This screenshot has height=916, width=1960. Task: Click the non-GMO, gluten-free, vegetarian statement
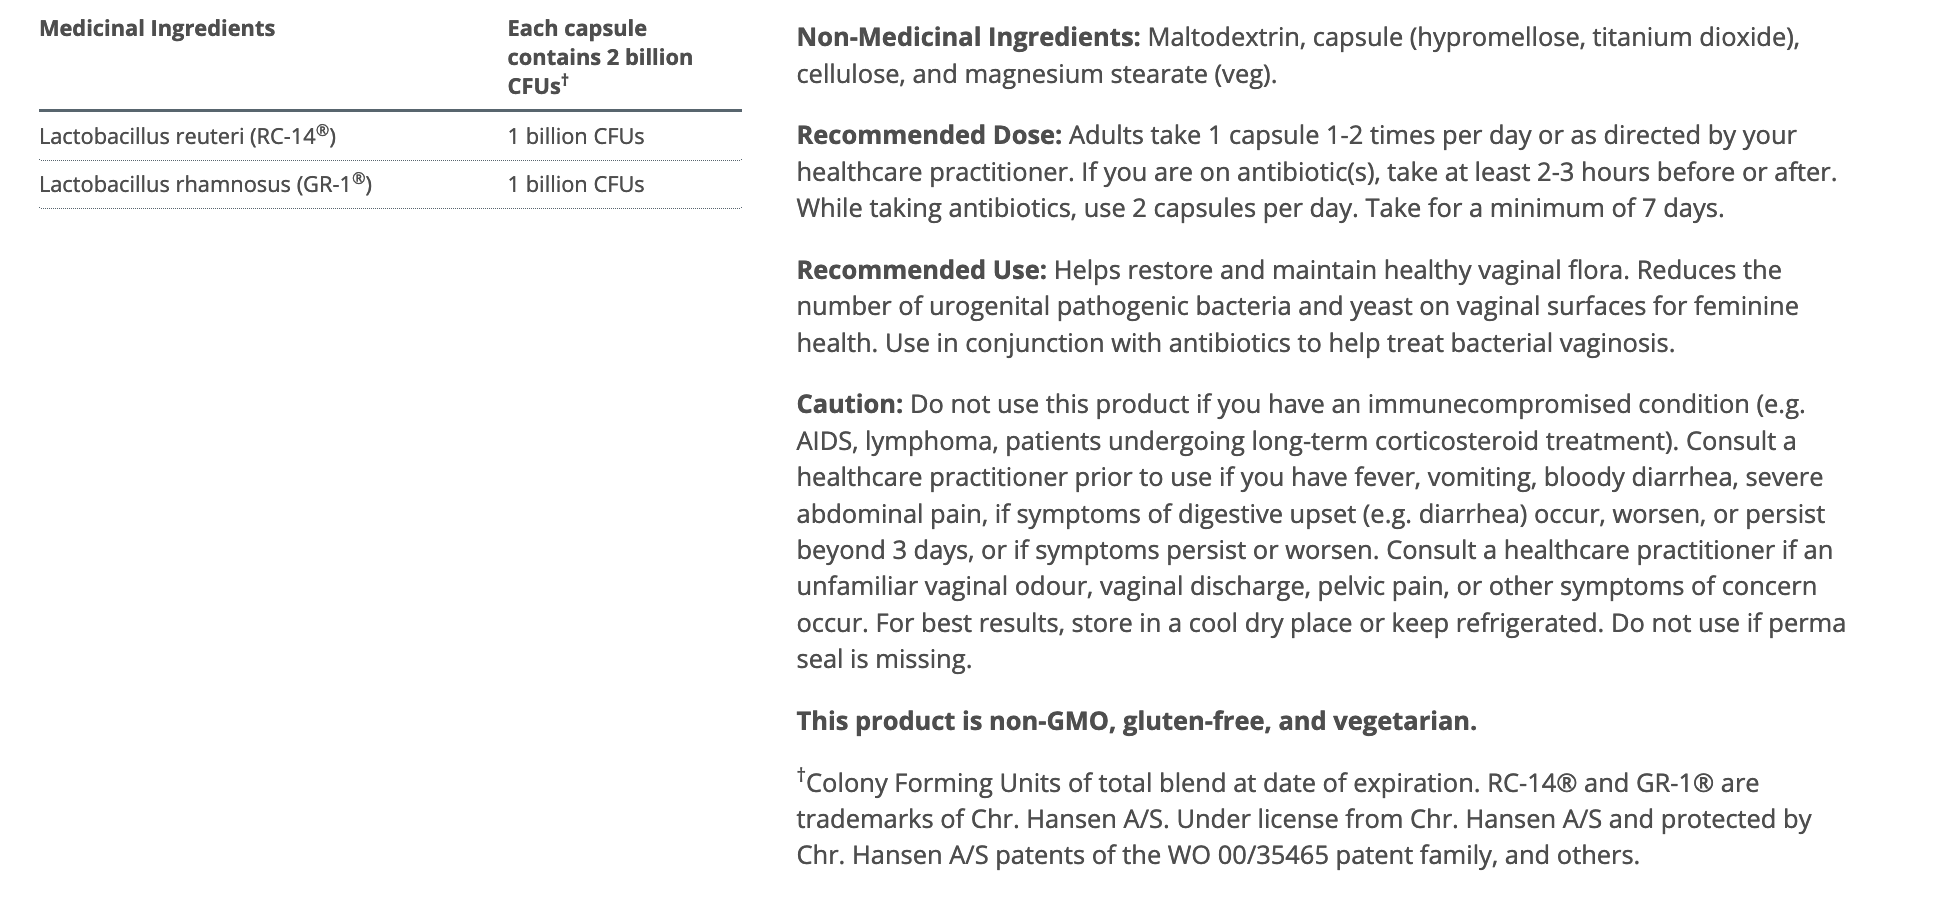[1136, 721]
